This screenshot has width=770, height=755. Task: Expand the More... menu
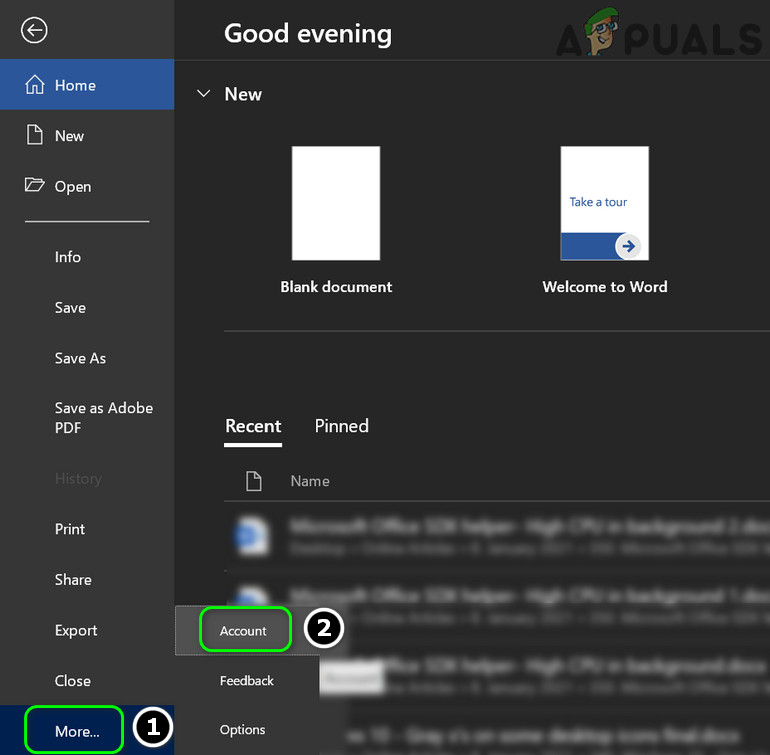[87, 730]
